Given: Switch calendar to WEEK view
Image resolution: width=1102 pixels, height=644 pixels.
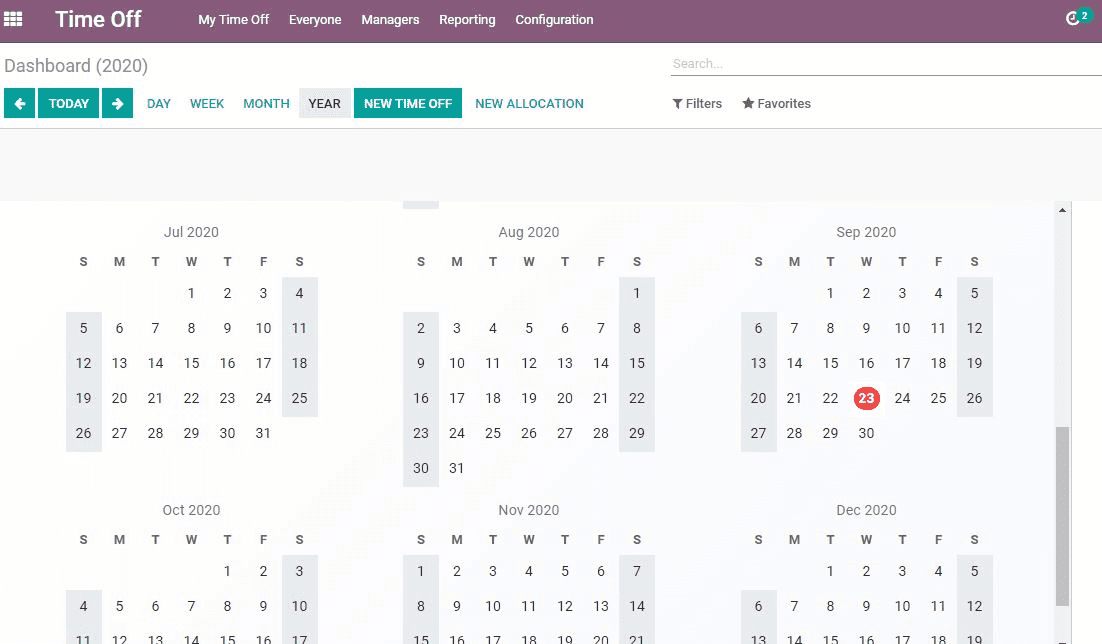Looking at the screenshot, I should [207, 103].
